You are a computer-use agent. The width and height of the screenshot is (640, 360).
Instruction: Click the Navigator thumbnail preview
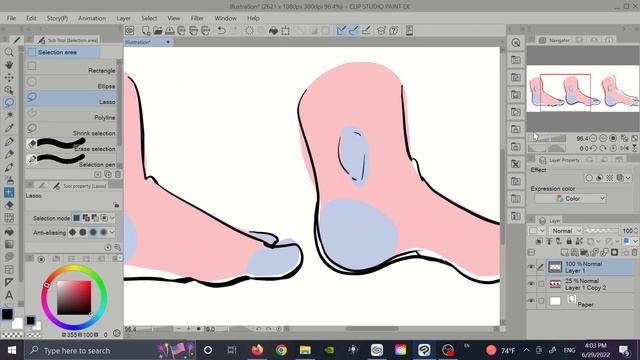(583, 89)
